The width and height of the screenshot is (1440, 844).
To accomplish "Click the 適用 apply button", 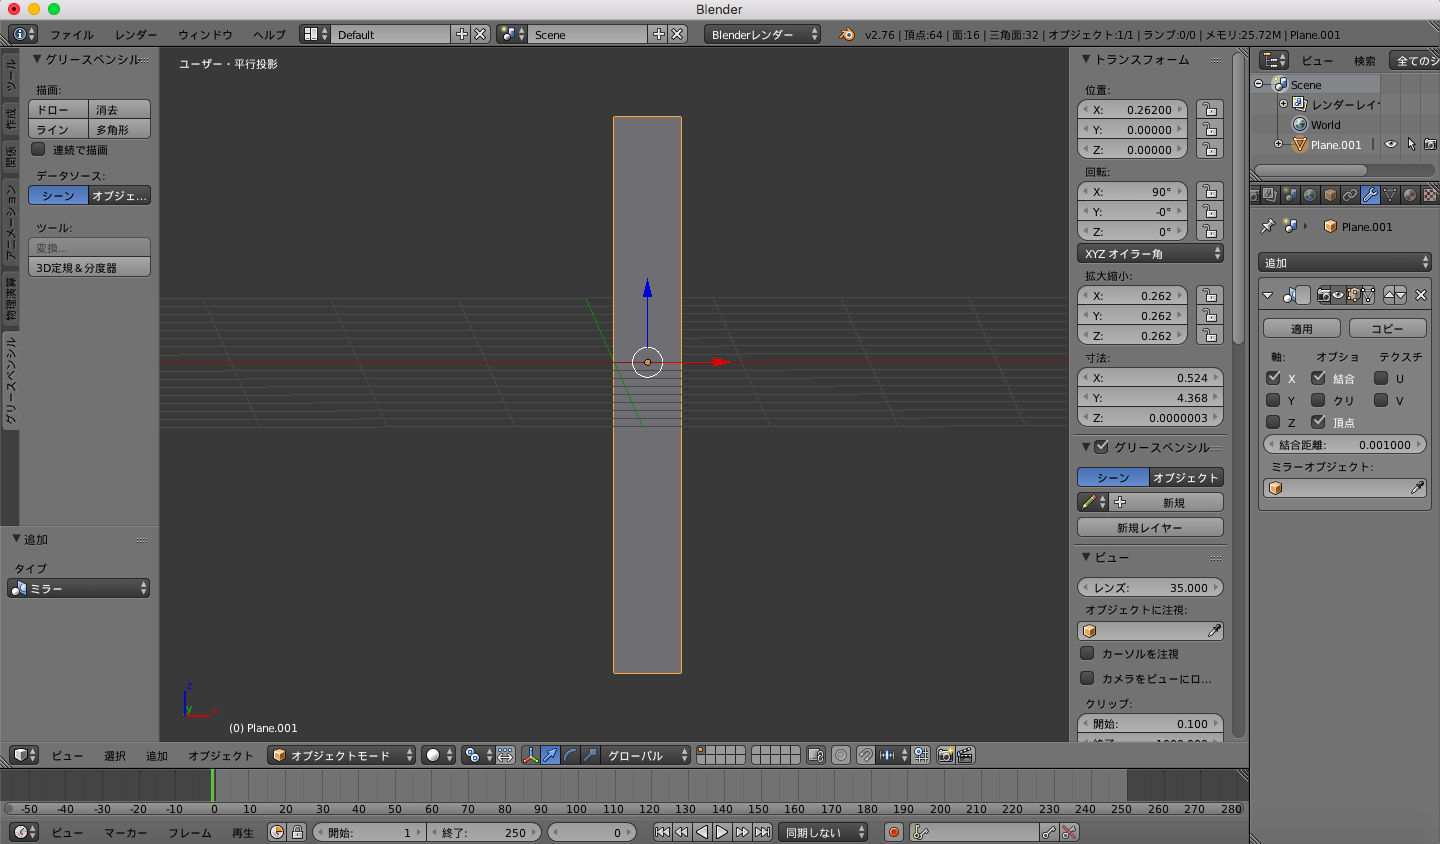I will [1301, 329].
